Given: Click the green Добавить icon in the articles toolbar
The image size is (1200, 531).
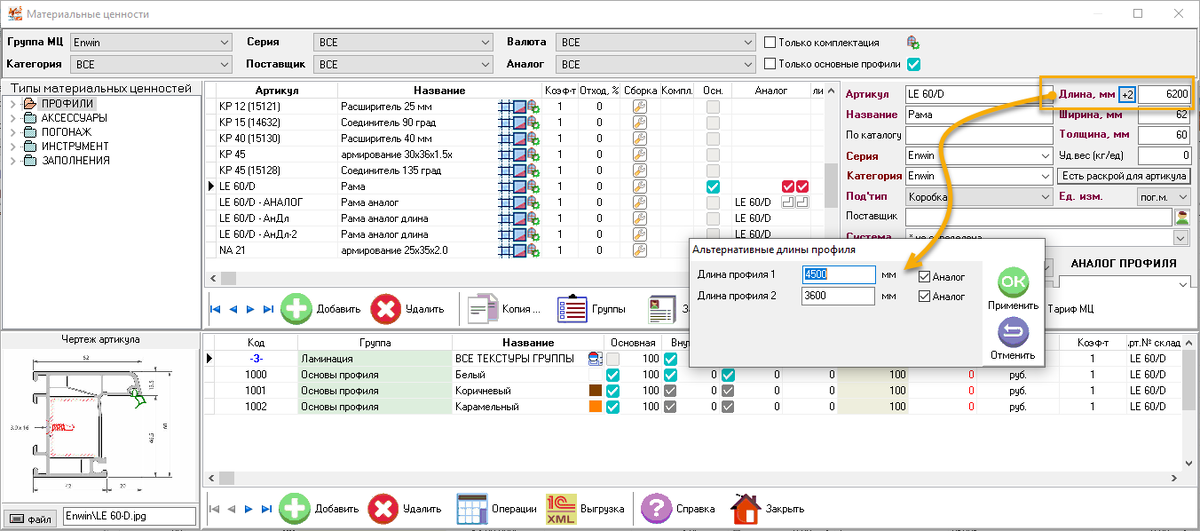Looking at the screenshot, I should (x=296, y=309).
